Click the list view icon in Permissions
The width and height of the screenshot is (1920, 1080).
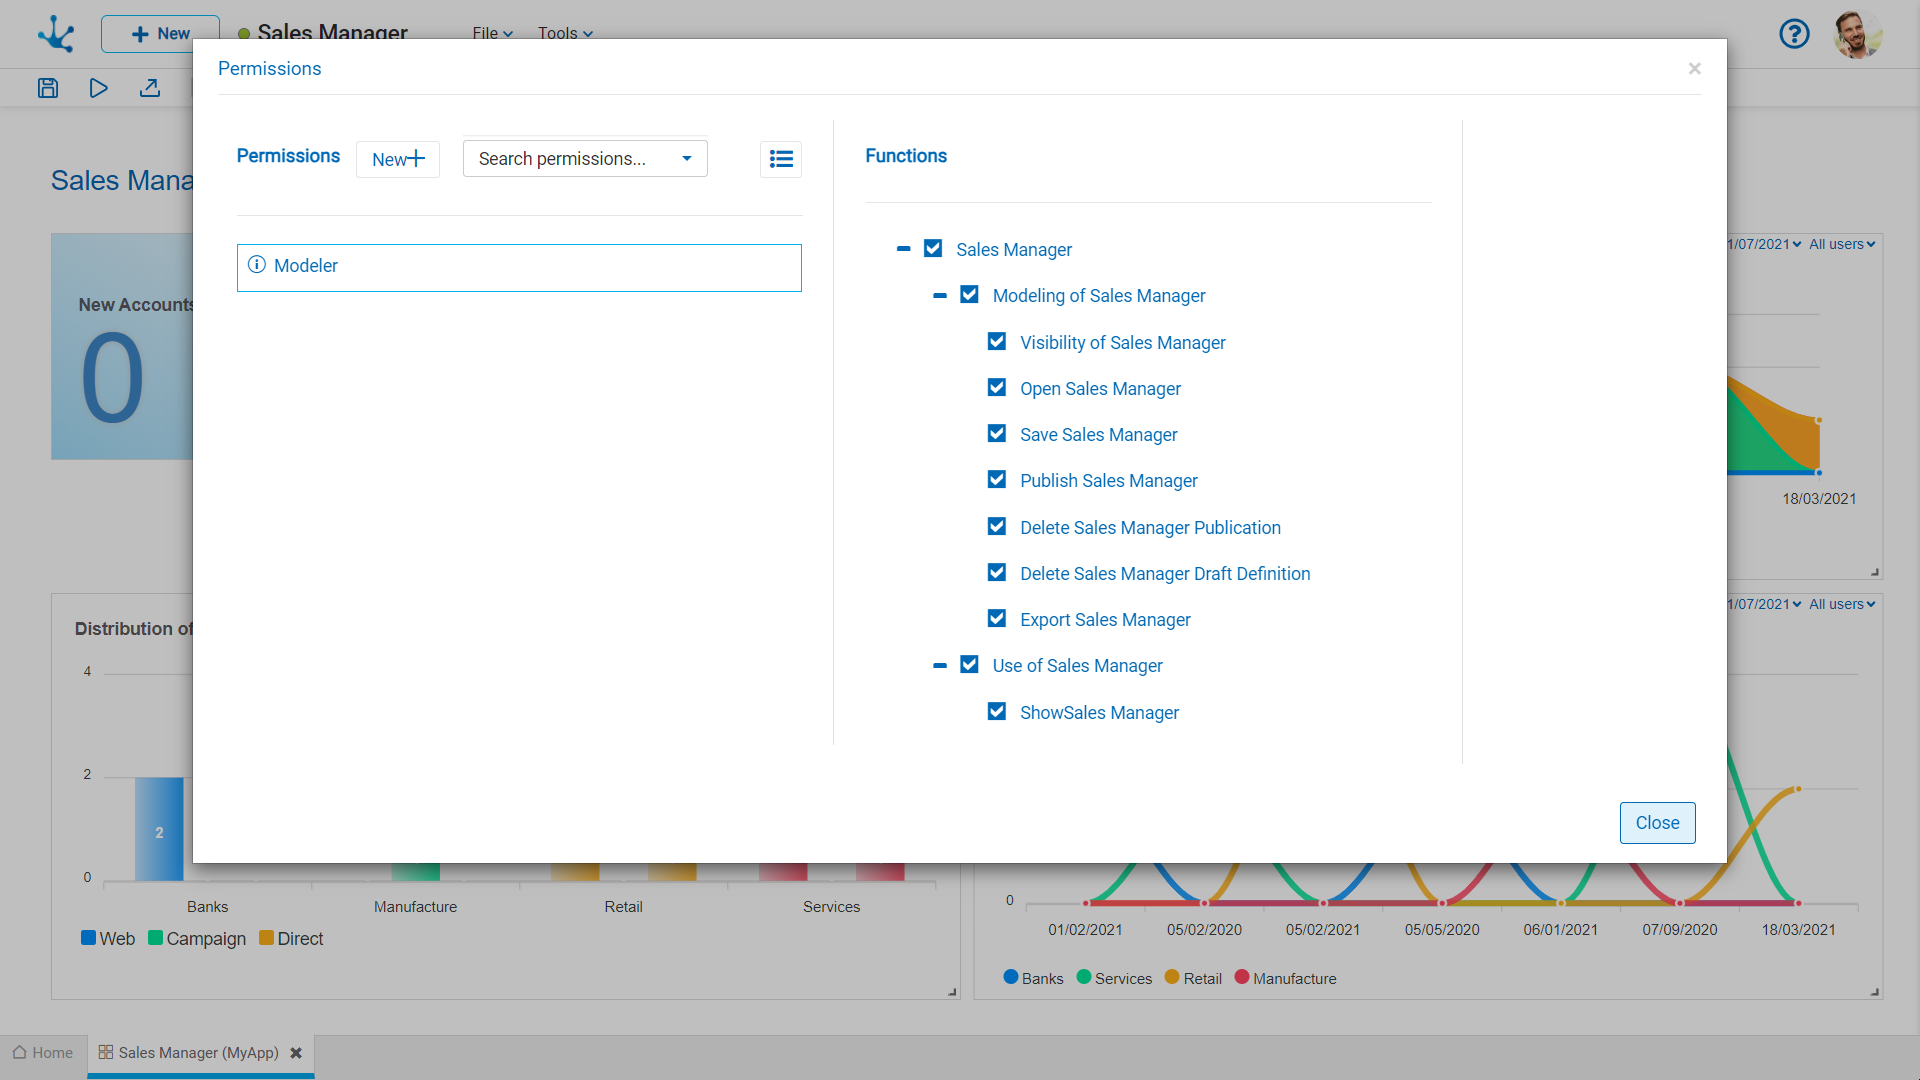pyautogui.click(x=781, y=159)
